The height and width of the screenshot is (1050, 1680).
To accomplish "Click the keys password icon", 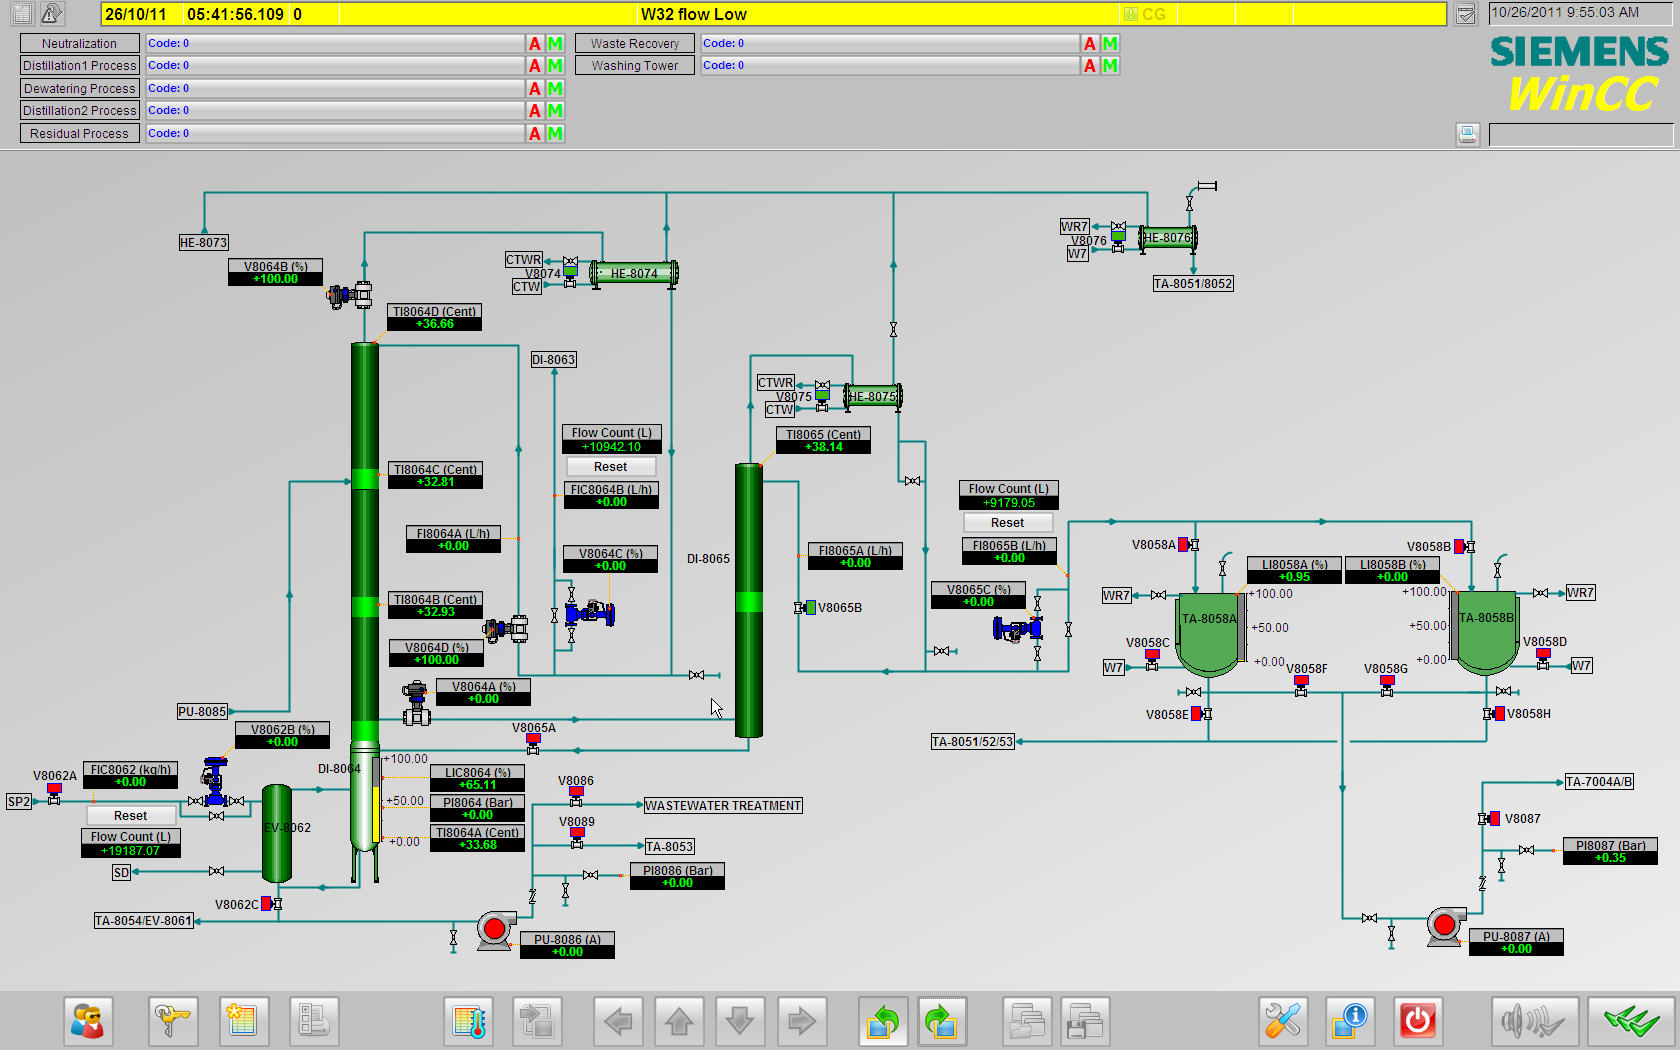I will click(x=172, y=1021).
